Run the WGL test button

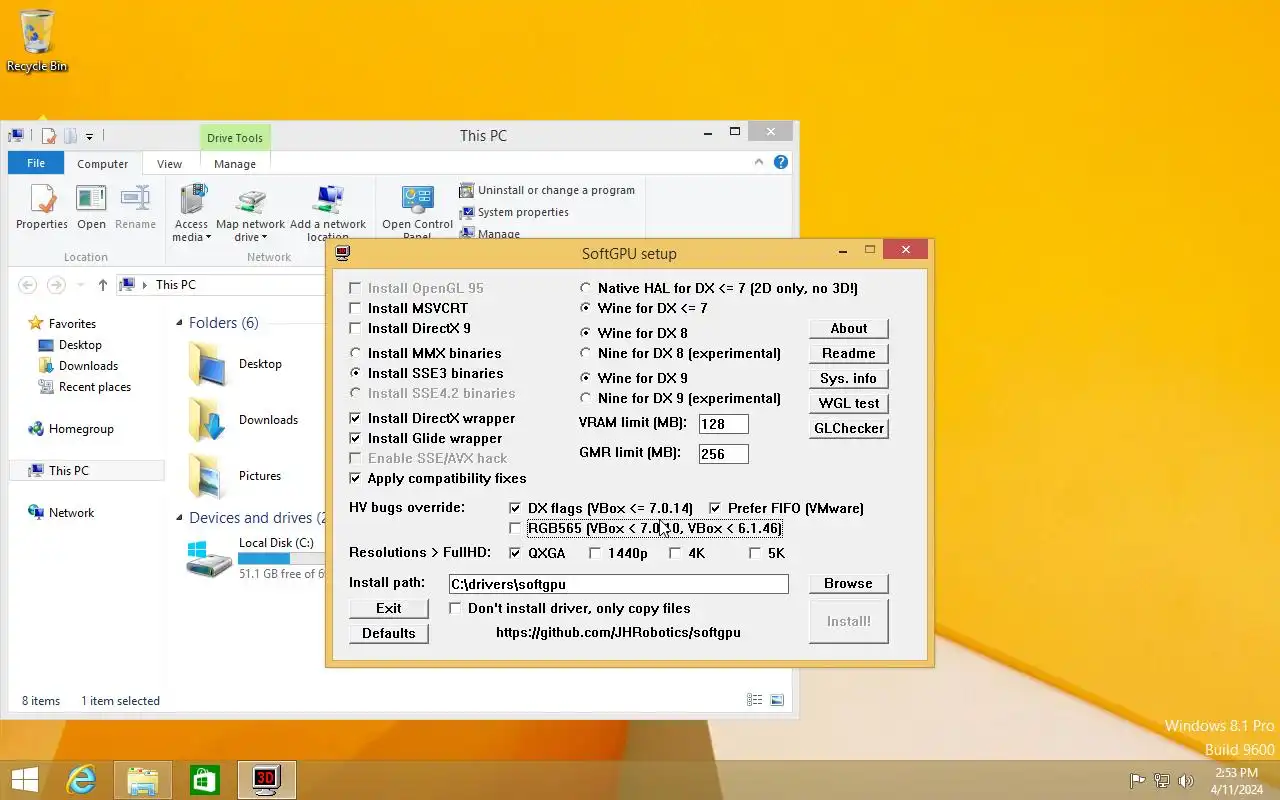(848, 403)
